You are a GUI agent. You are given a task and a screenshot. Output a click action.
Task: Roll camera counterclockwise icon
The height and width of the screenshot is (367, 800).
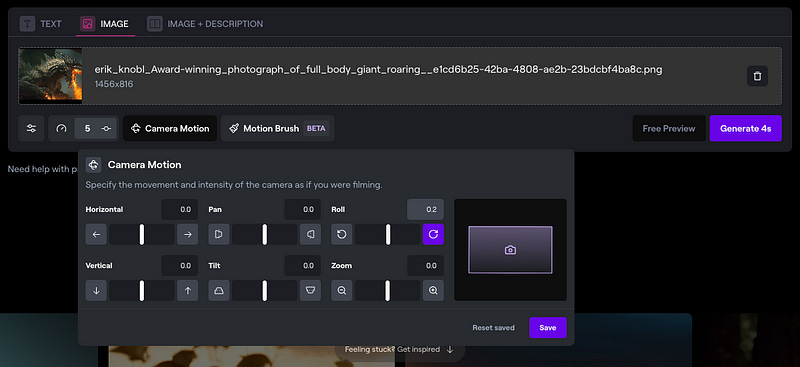pos(342,234)
